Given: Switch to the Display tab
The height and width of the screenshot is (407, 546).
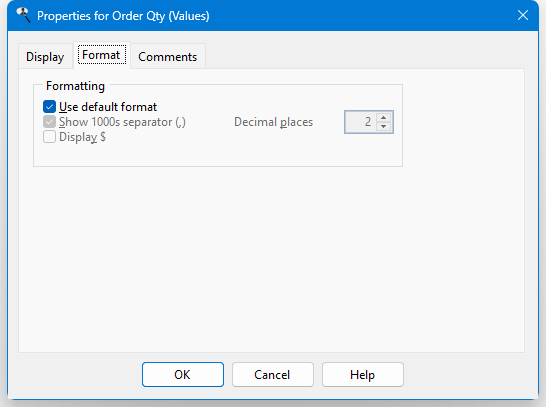Looking at the screenshot, I should [x=45, y=56].
